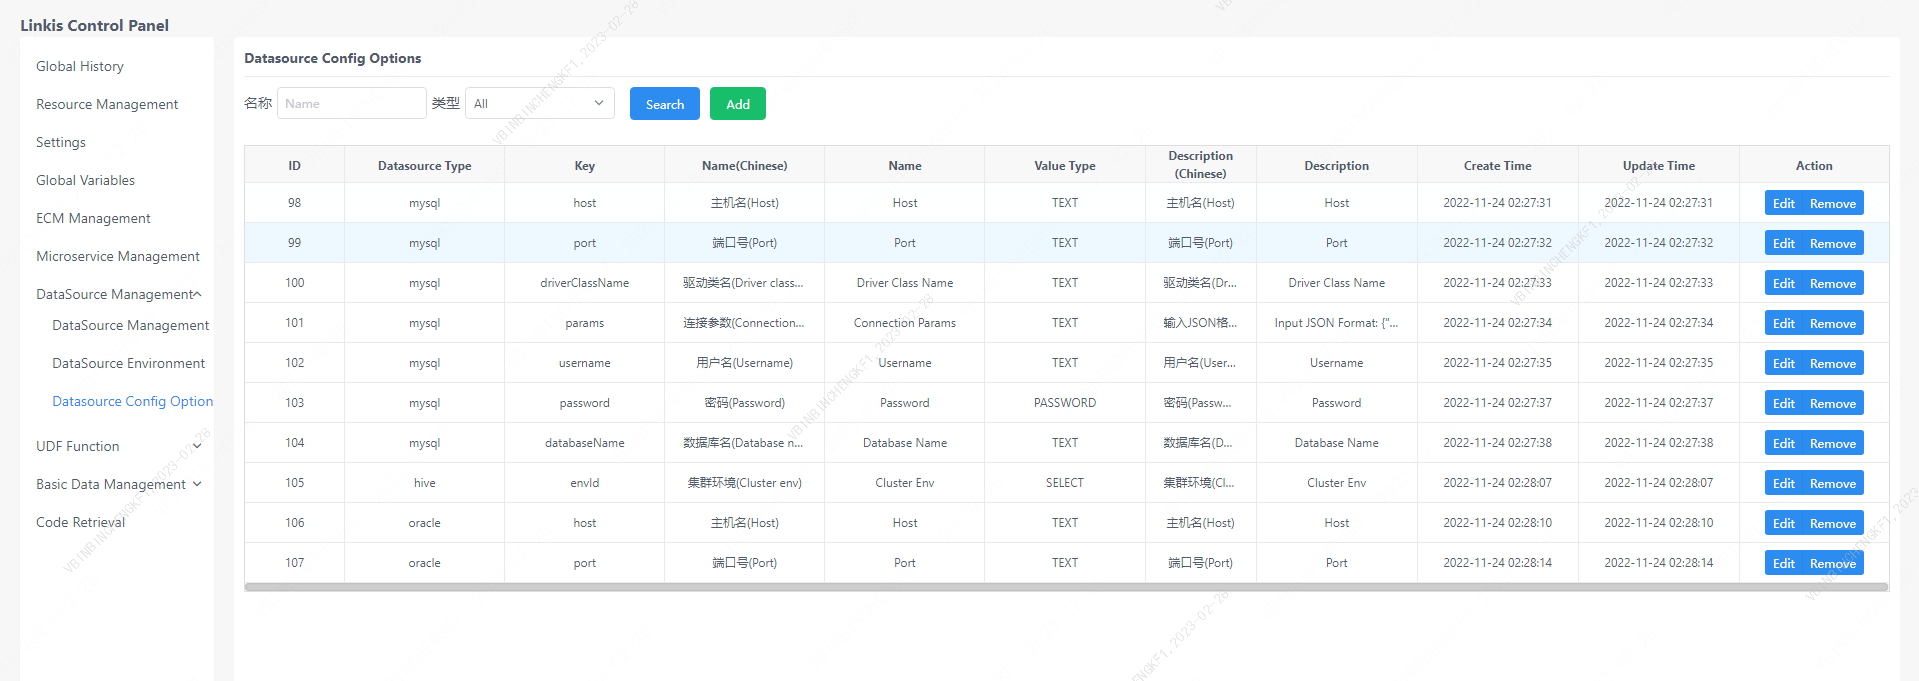Image resolution: width=1919 pixels, height=681 pixels.
Task: Open Microservice Management in sidebar
Action: point(118,256)
